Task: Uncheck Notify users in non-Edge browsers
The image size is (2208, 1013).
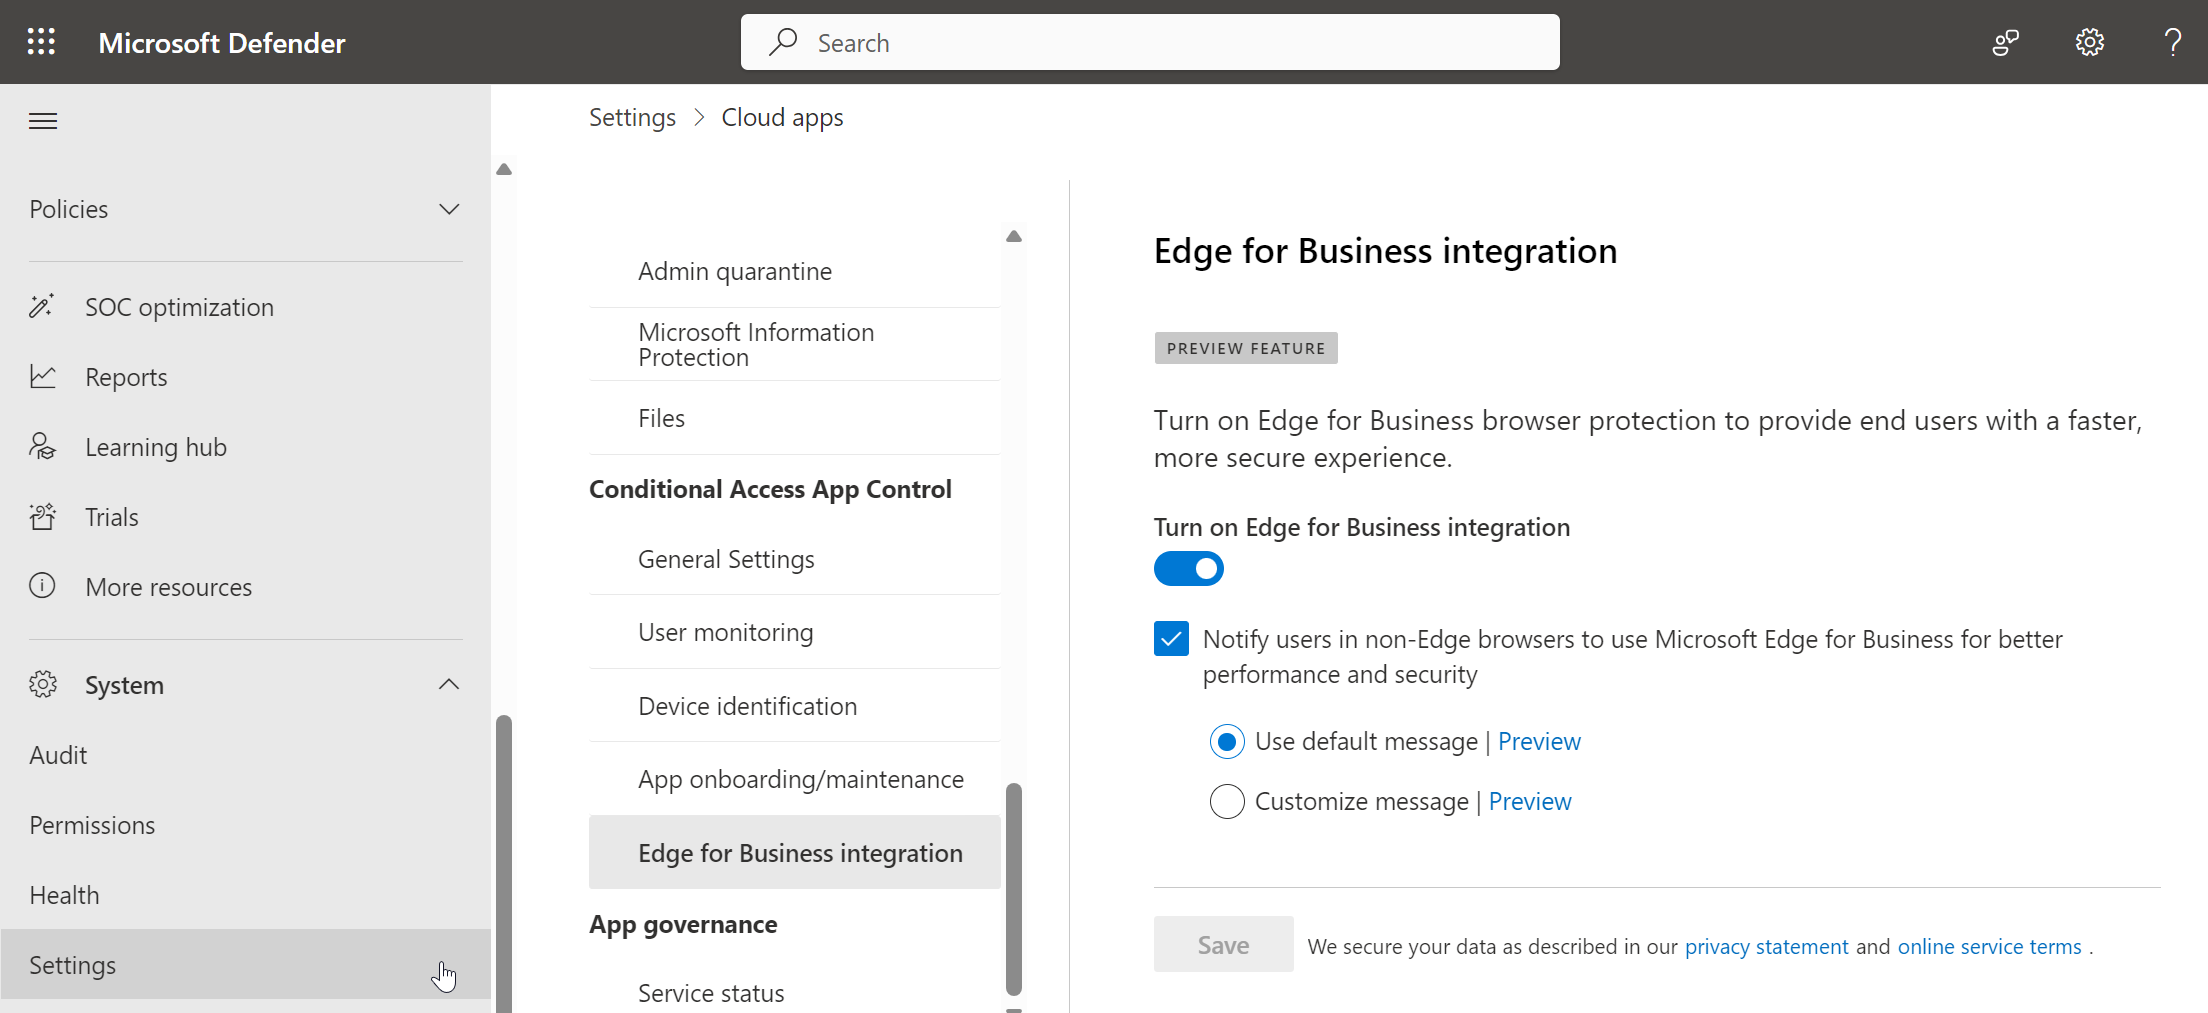Action: [1171, 638]
